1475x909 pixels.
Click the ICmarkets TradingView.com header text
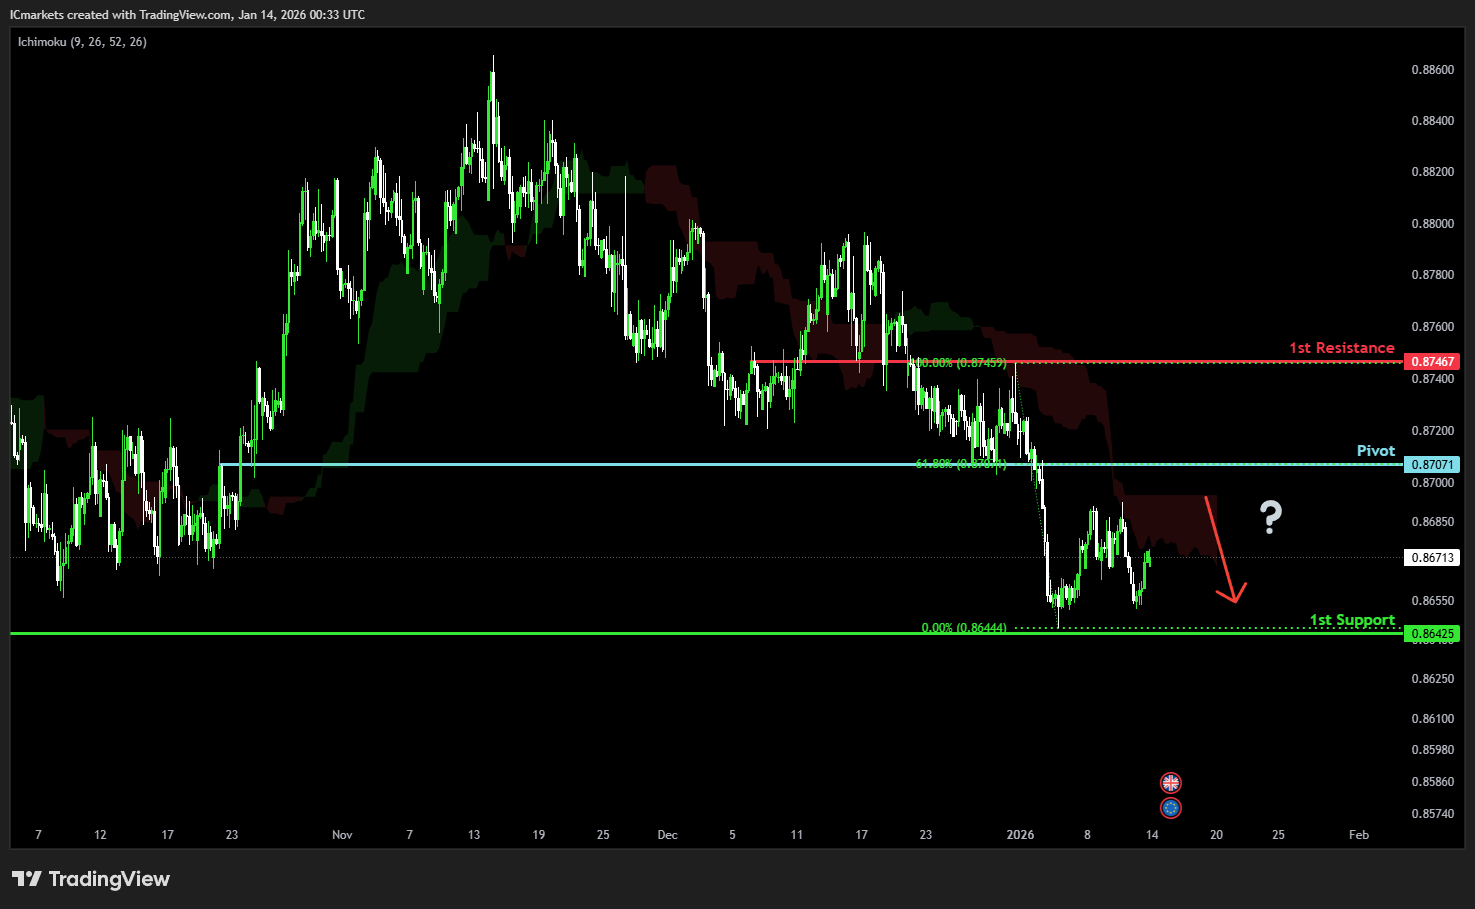coord(187,15)
